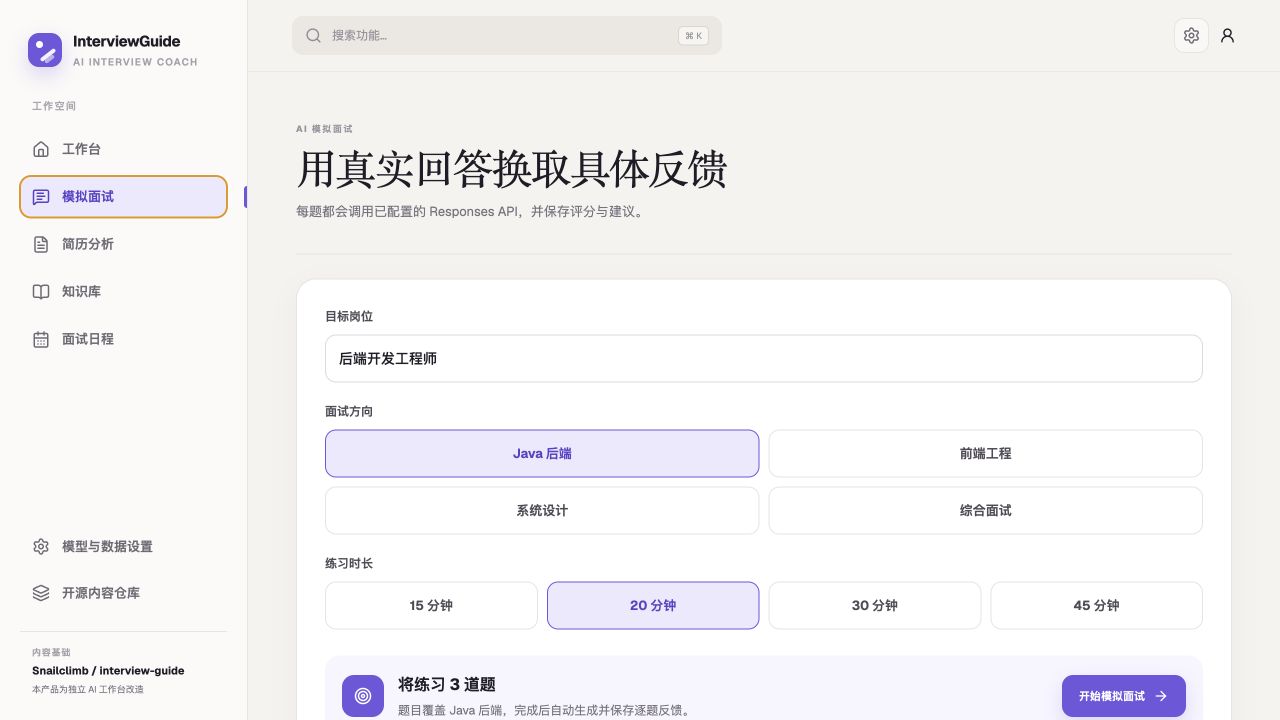Open 知识库 in the sidebar
The width and height of the screenshot is (1280, 720).
pos(123,292)
